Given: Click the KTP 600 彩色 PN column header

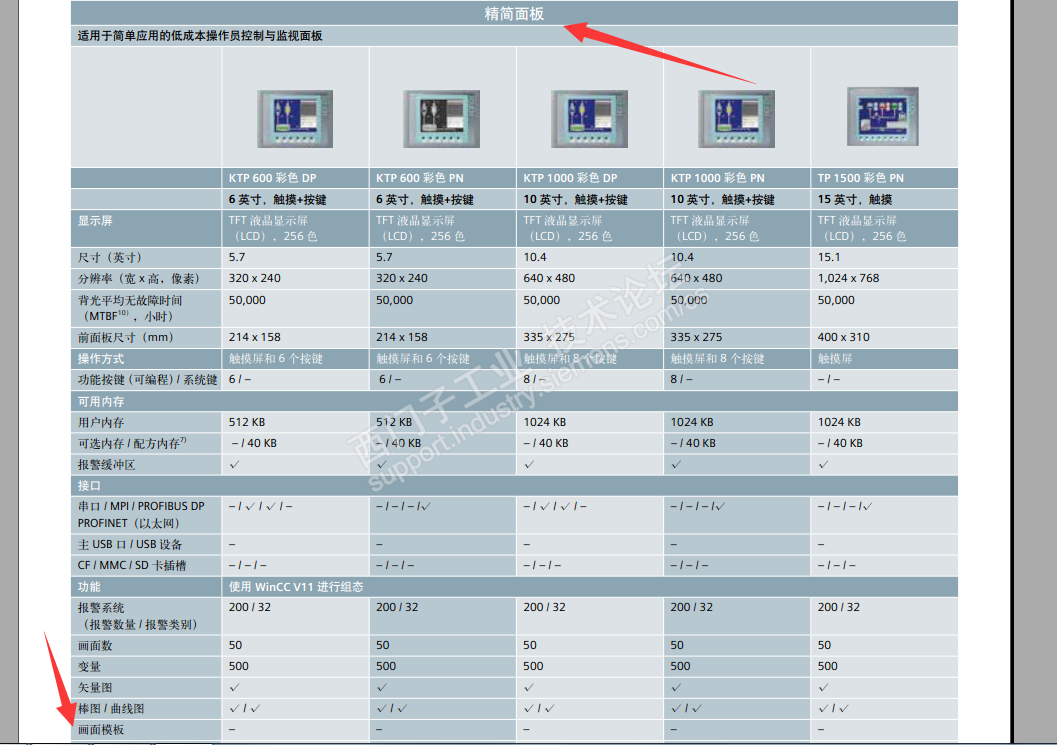Looking at the screenshot, I should 419,178.
